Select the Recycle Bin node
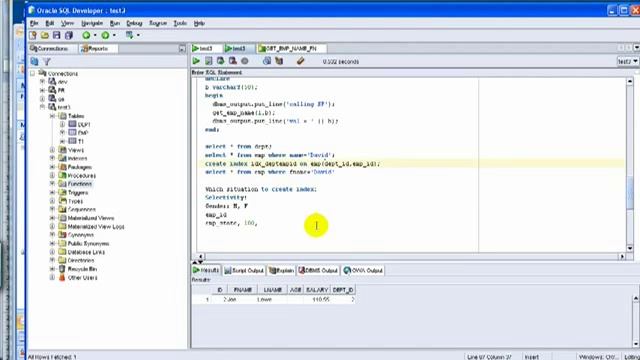Viewport: 640px width, 360px height. click(82, 269)
